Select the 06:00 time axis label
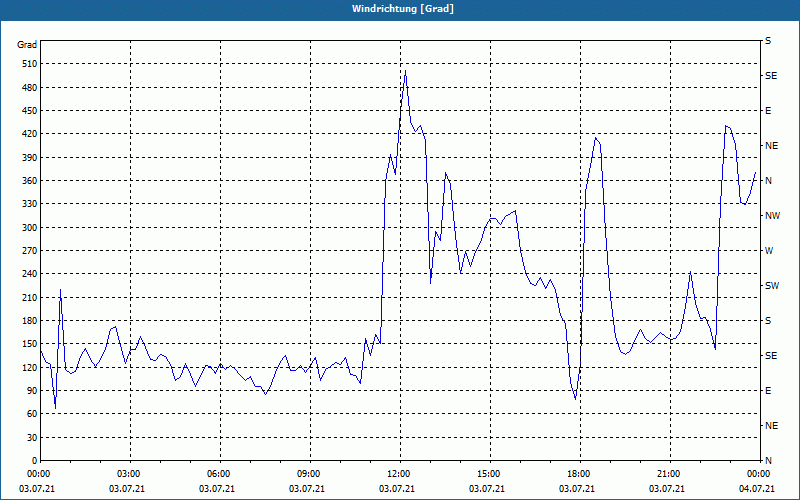This screenshot has width=800, height=500. coord(217,473)
